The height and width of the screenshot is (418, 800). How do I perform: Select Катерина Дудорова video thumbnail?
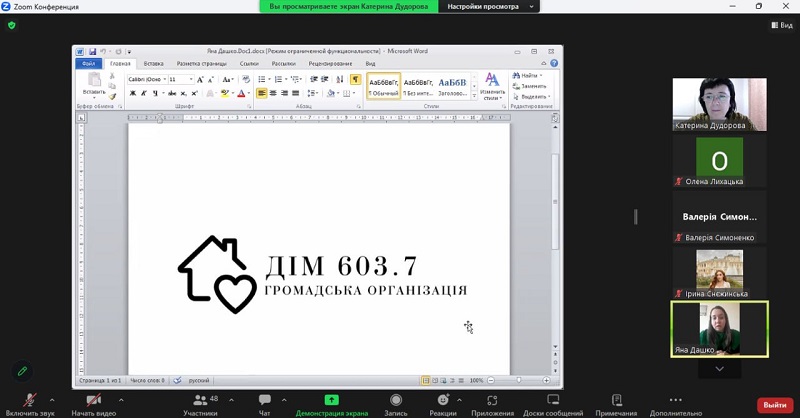click(719, 105)
